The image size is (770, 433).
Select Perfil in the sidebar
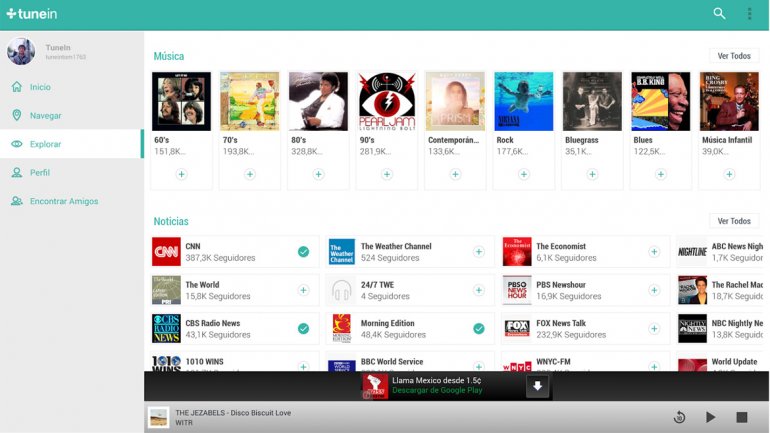(40, 173)
